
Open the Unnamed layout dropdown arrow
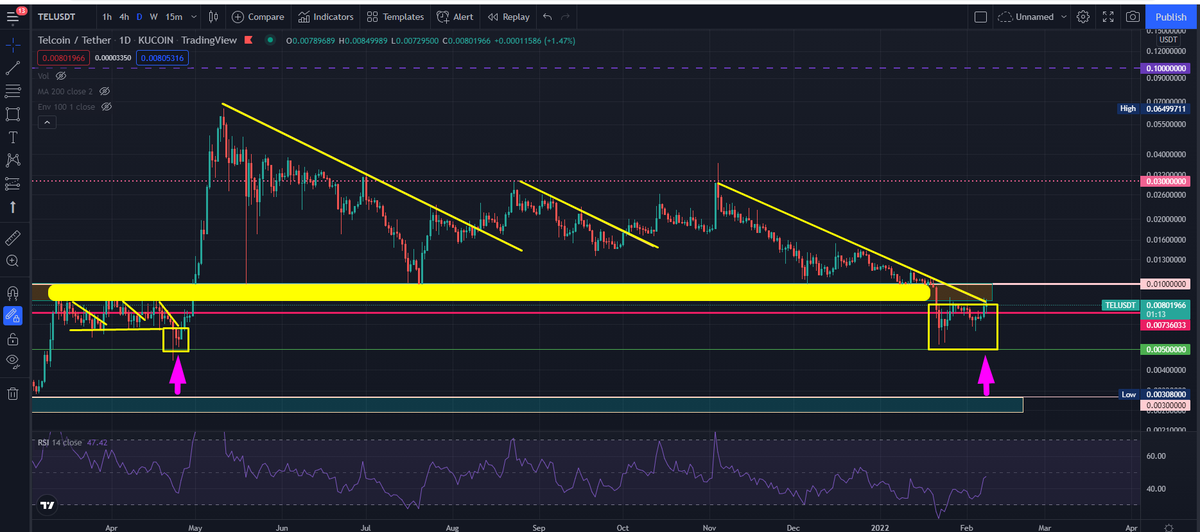click(1063, 17)
